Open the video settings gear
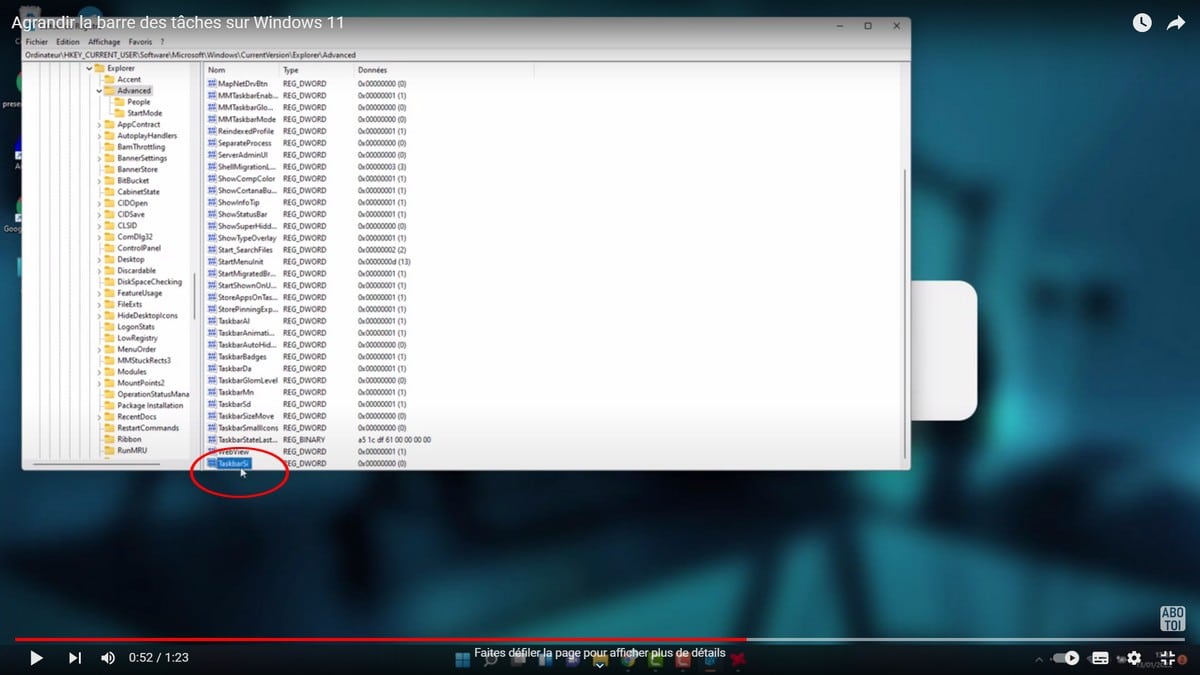Image resolution: width=1200 pixels, height=675 pixels. [1134, 658]
